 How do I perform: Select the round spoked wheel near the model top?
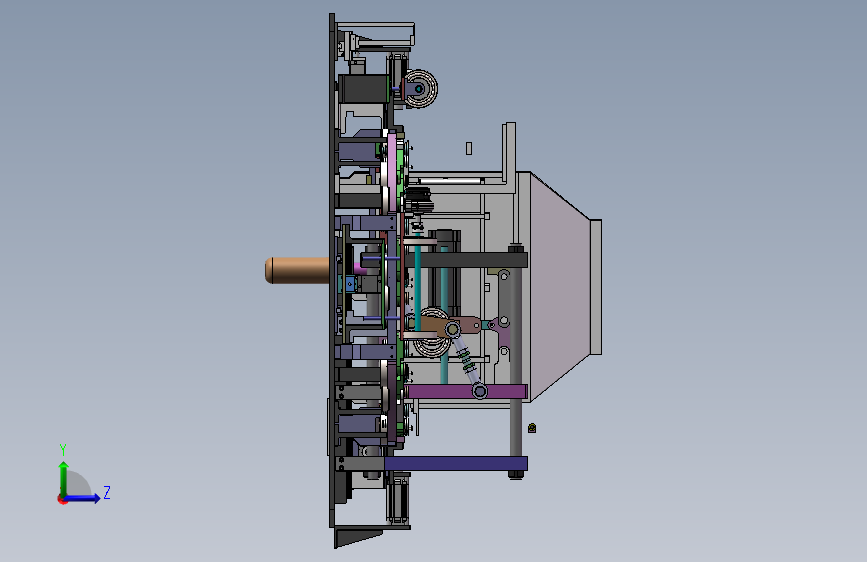click(x=420, y=89)
